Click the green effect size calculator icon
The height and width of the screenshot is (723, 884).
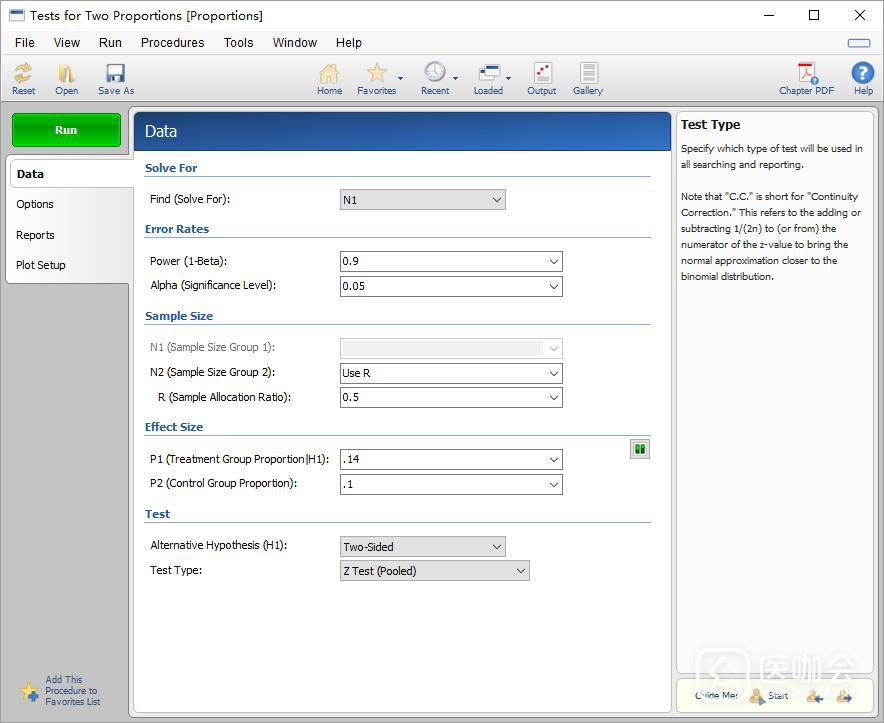[x=640, y=450]
